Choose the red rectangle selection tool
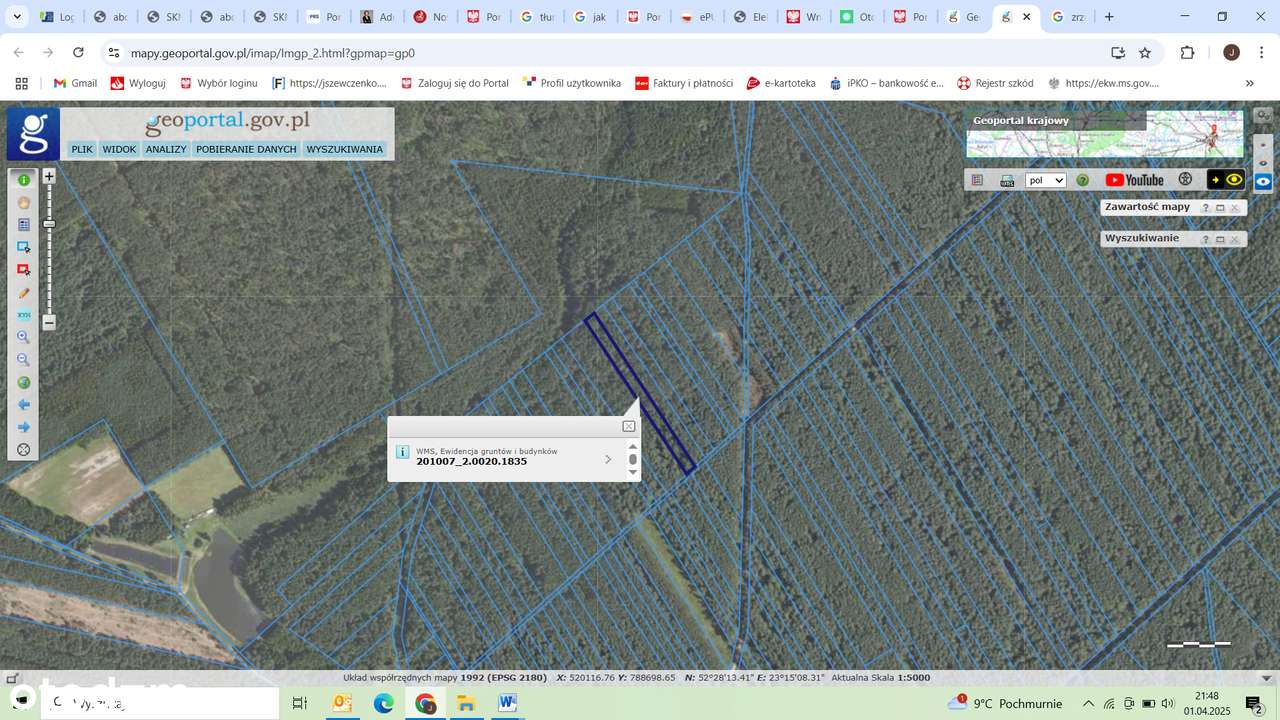Image resolution: width=1280 pixels, height=720 pixels. pos(24,270)
